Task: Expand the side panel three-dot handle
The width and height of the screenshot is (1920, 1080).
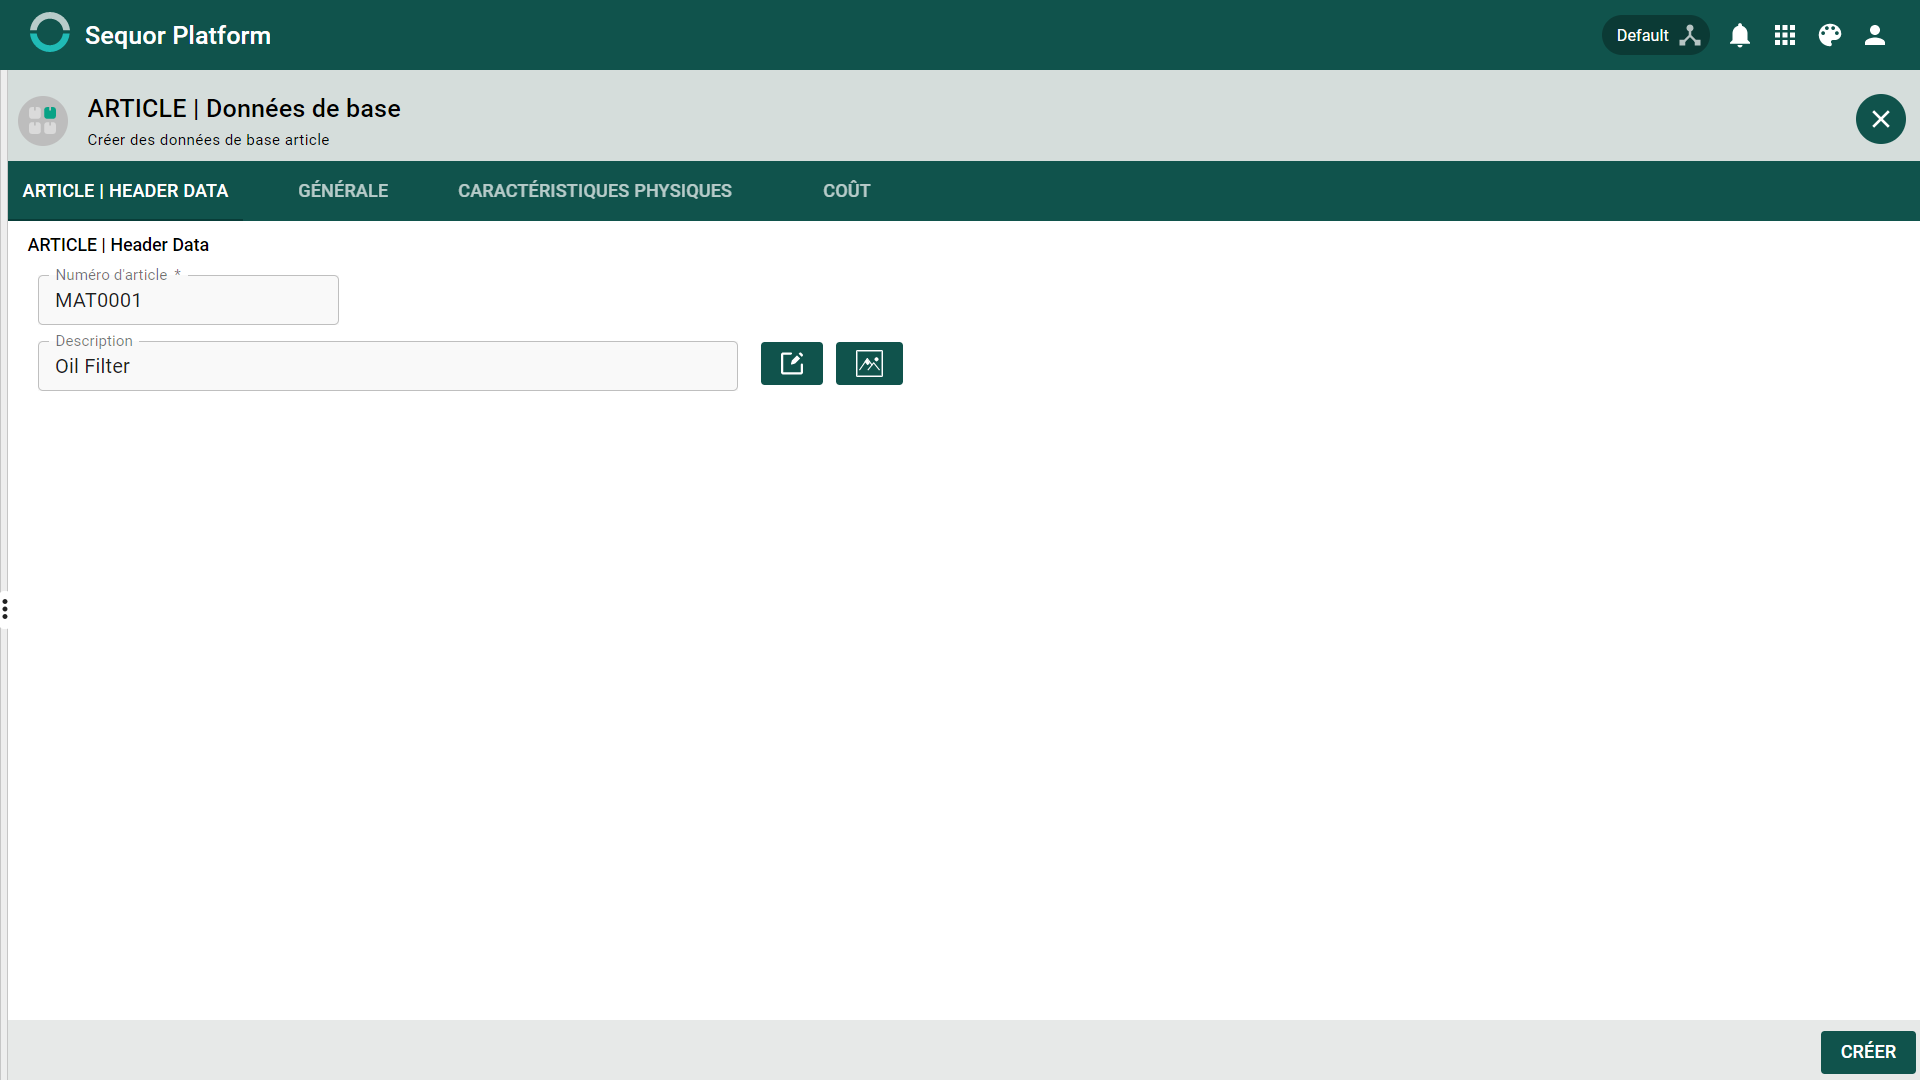Action: [x=5, y=609]
